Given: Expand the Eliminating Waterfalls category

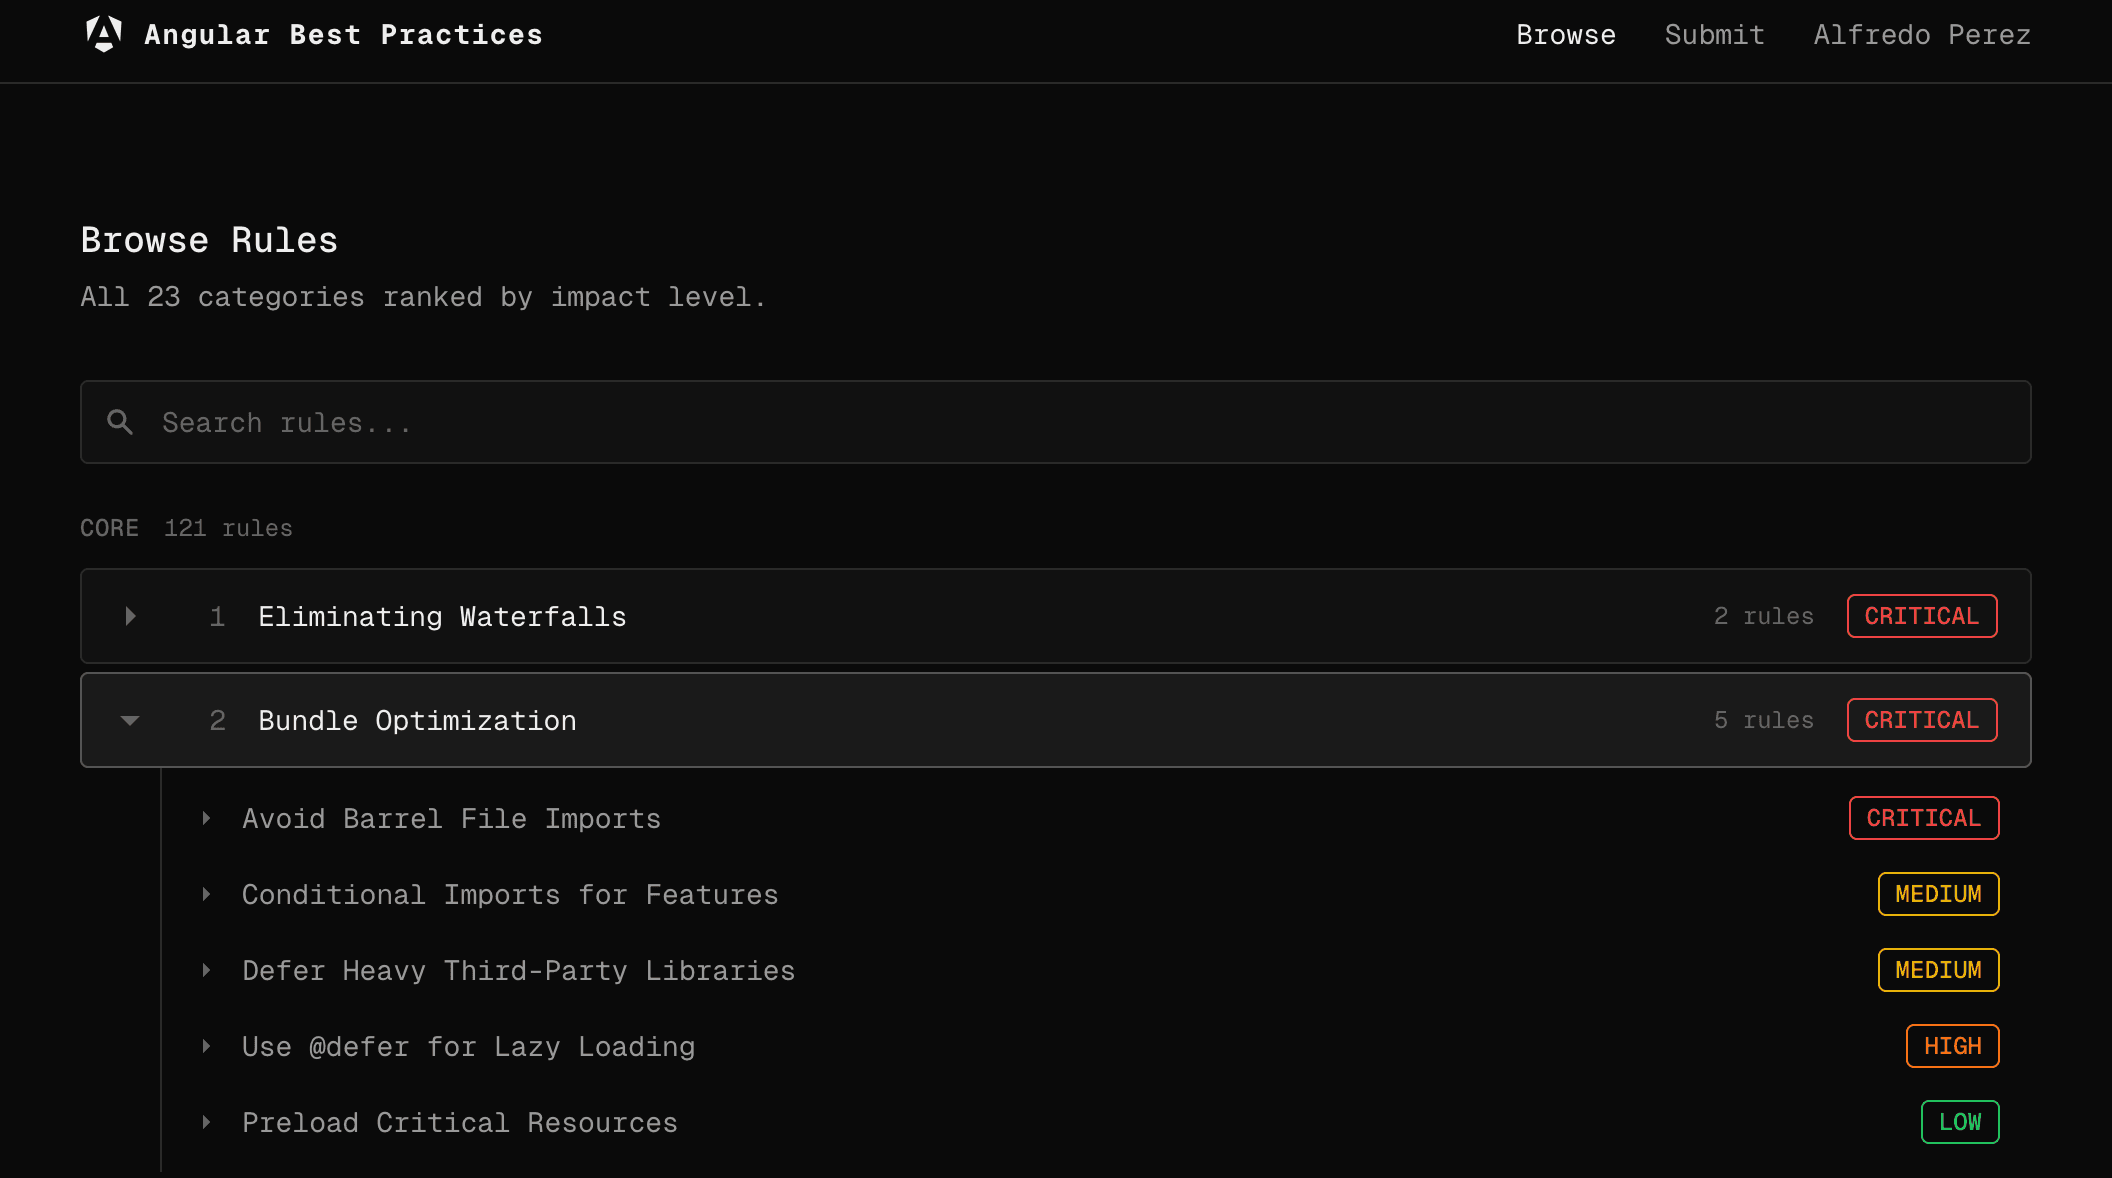Looking at the screenshot, I should 129,616.
